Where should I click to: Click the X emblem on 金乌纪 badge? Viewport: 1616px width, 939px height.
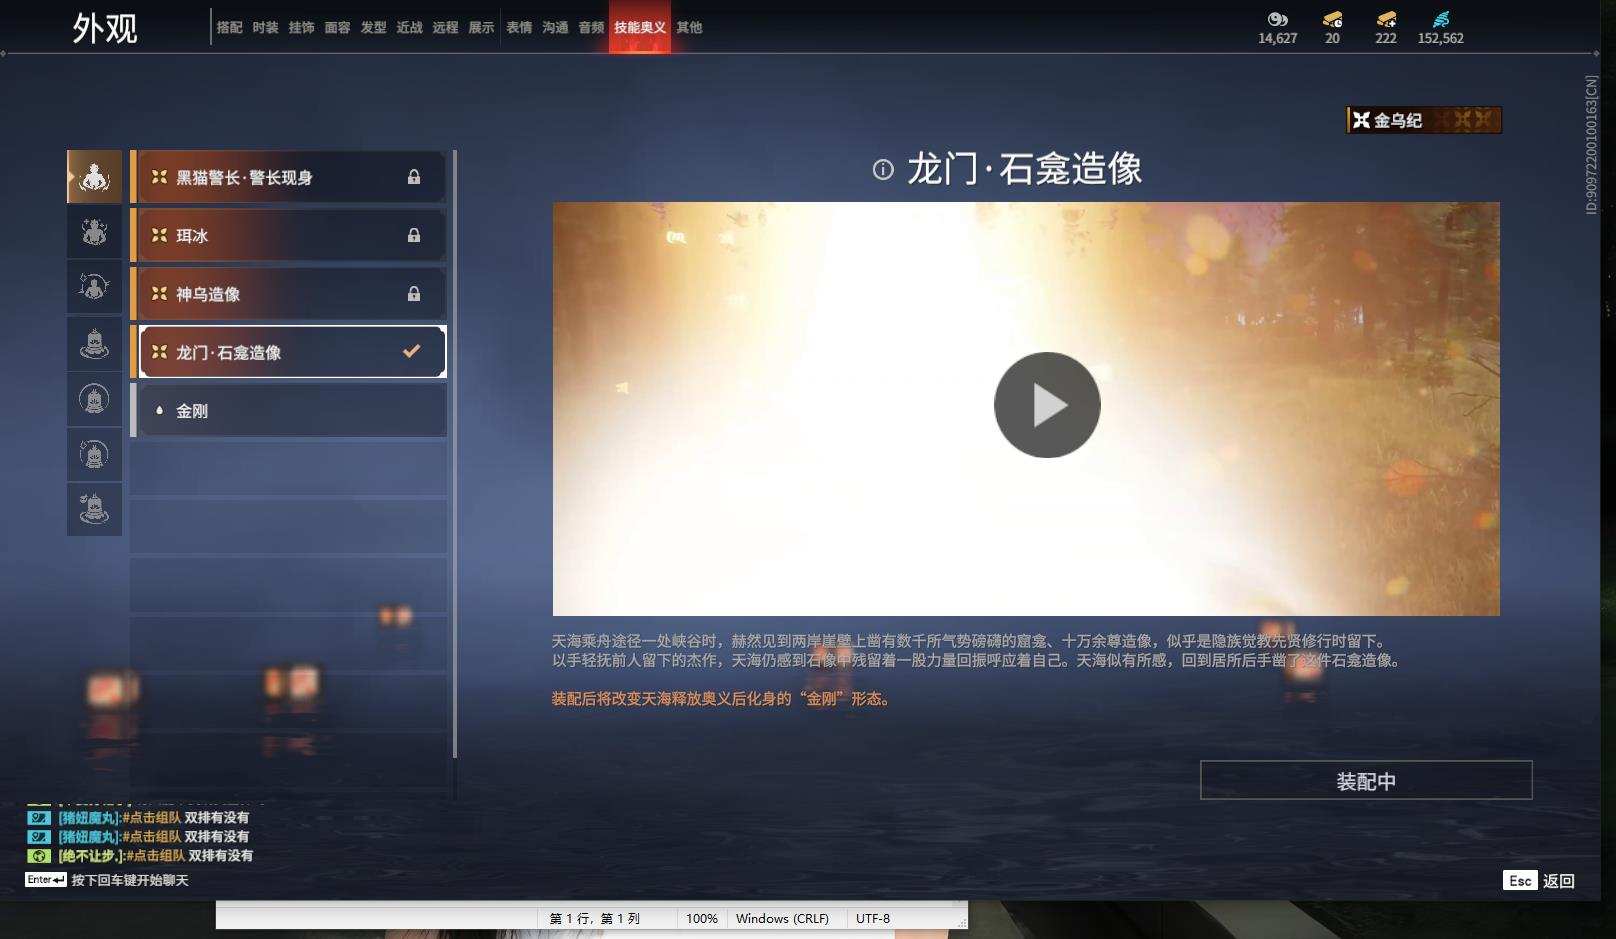[x=1361, y=120]
